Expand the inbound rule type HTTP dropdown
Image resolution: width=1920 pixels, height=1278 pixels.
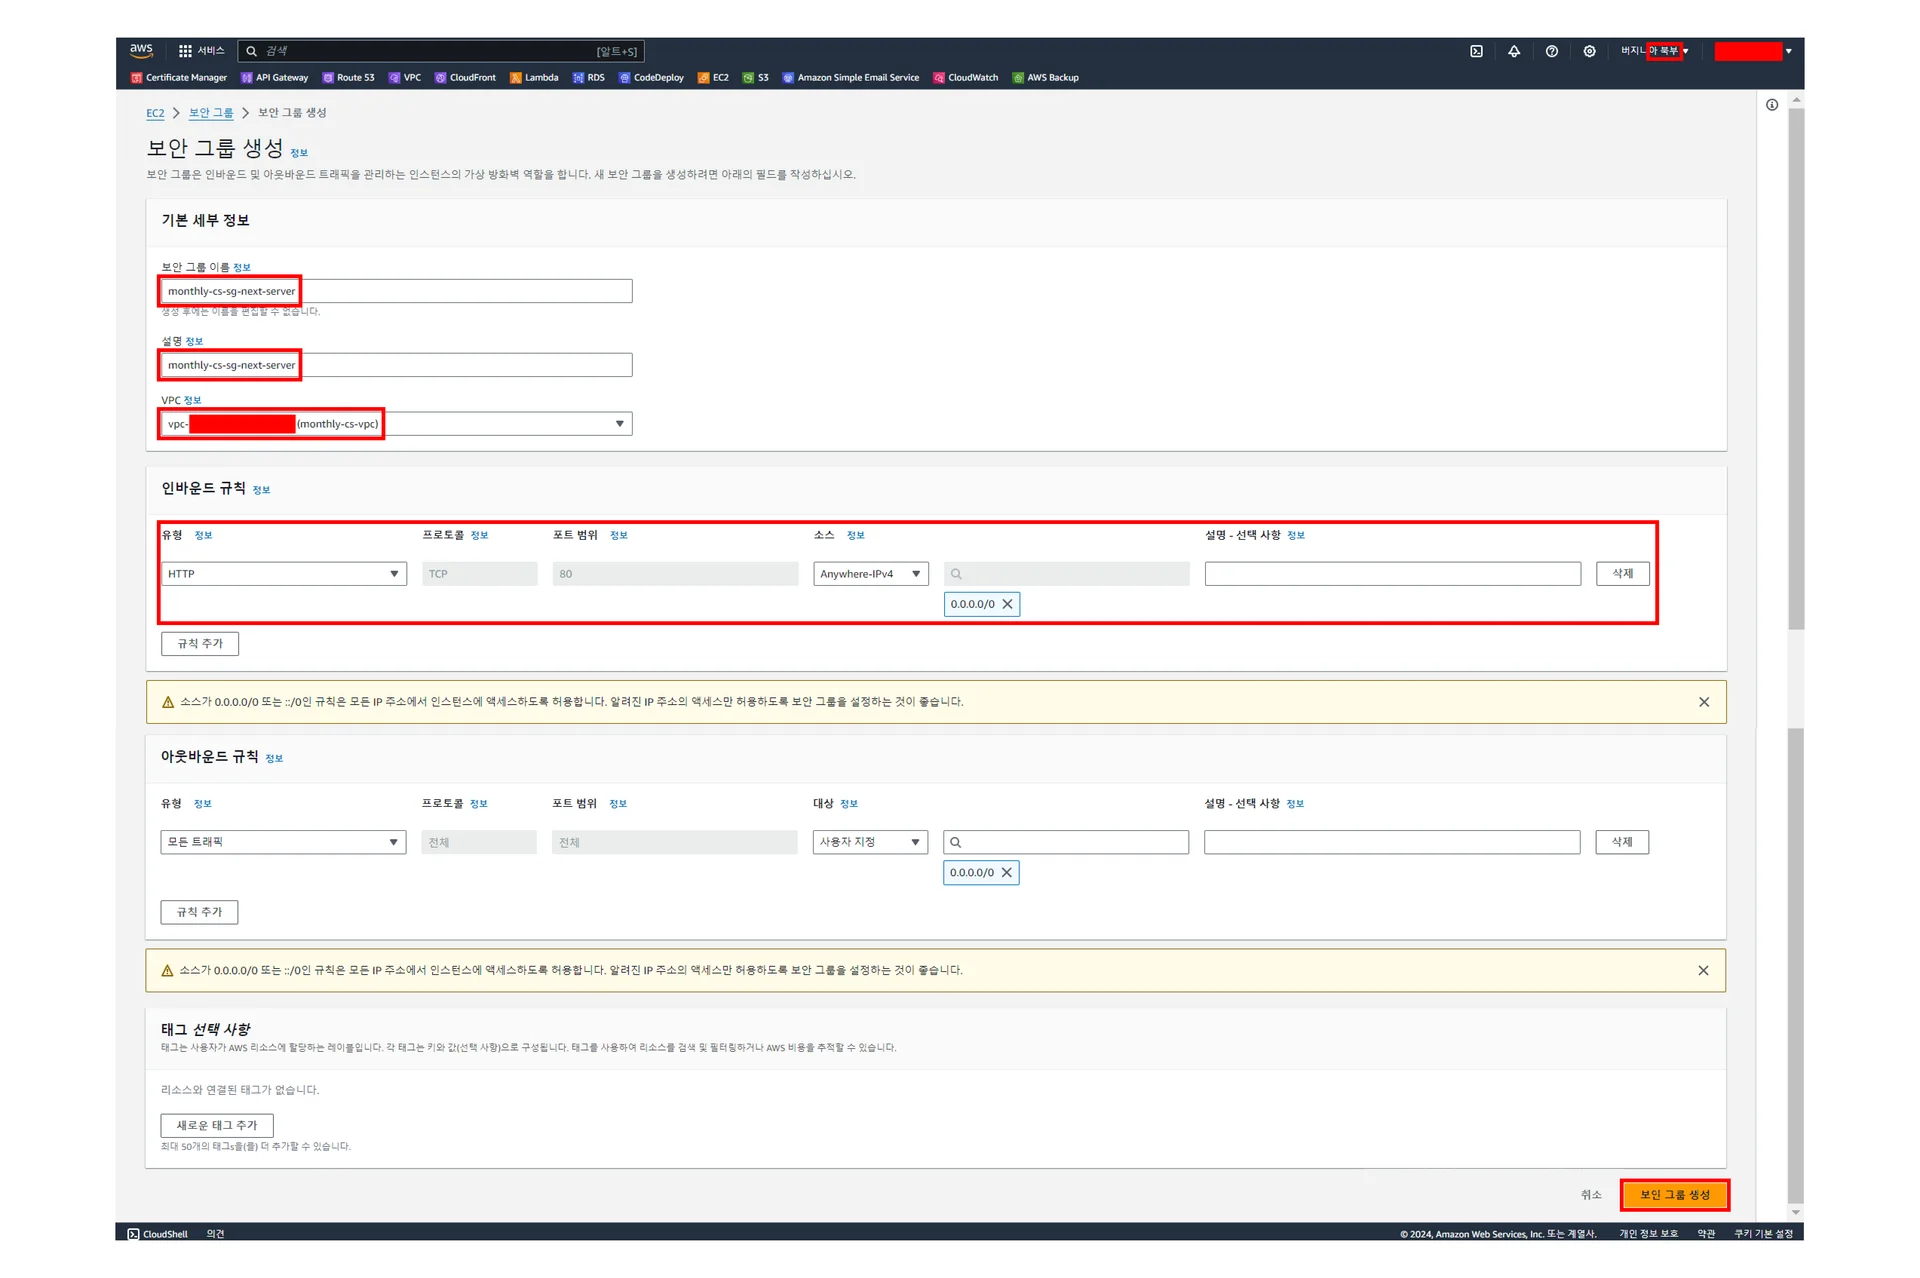(283, 574)
